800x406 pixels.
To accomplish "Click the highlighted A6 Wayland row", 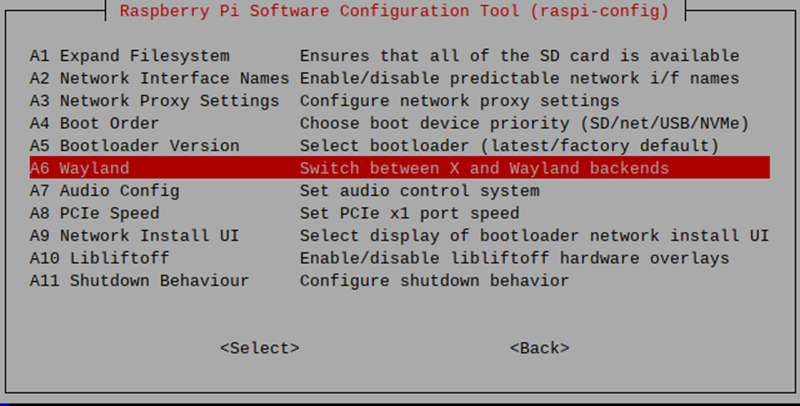I will tap(399, 168).
